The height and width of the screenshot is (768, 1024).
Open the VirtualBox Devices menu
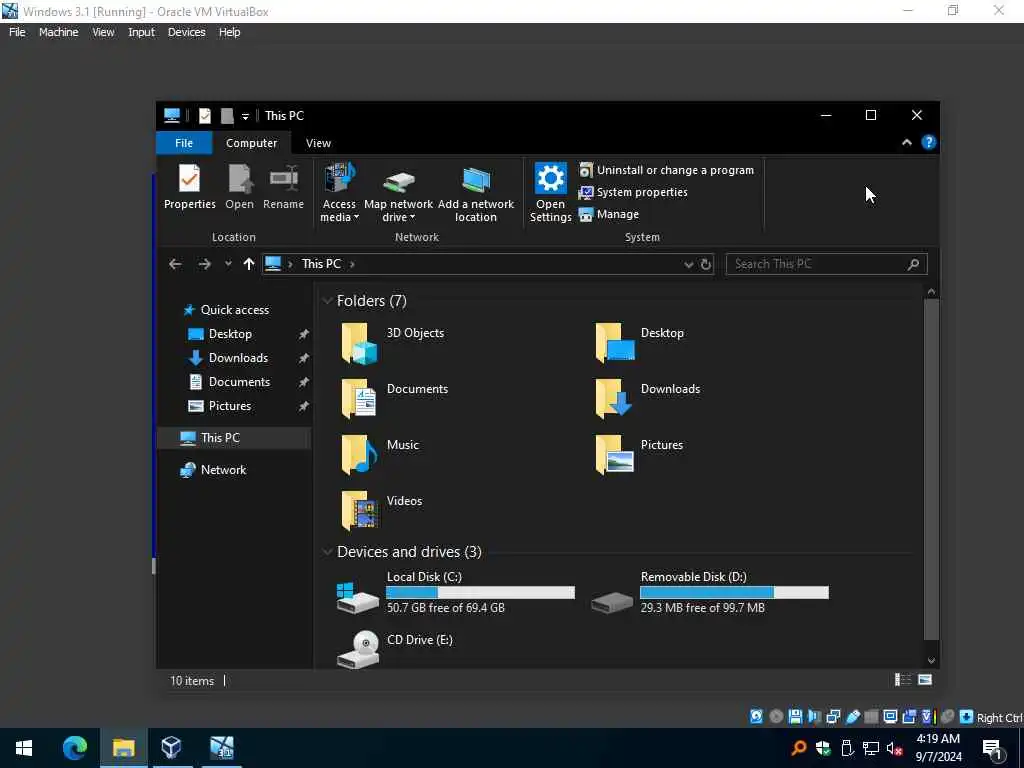pos(186,32)
